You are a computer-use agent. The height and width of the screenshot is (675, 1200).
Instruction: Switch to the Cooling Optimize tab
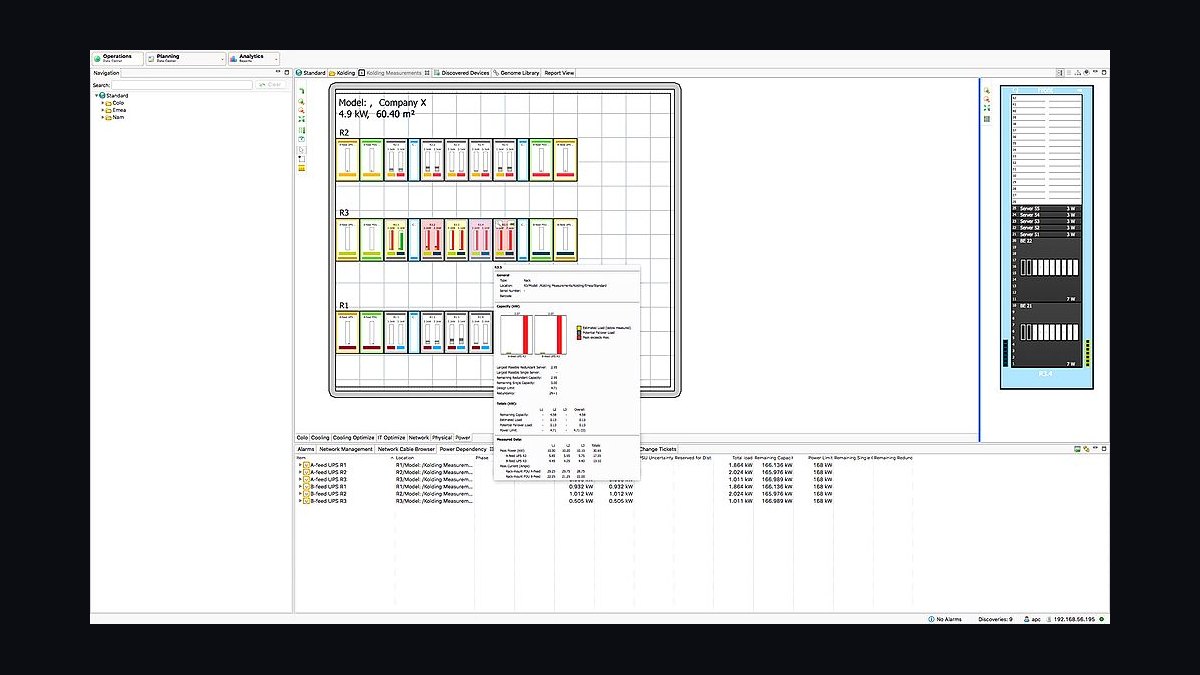click(354, 437)
